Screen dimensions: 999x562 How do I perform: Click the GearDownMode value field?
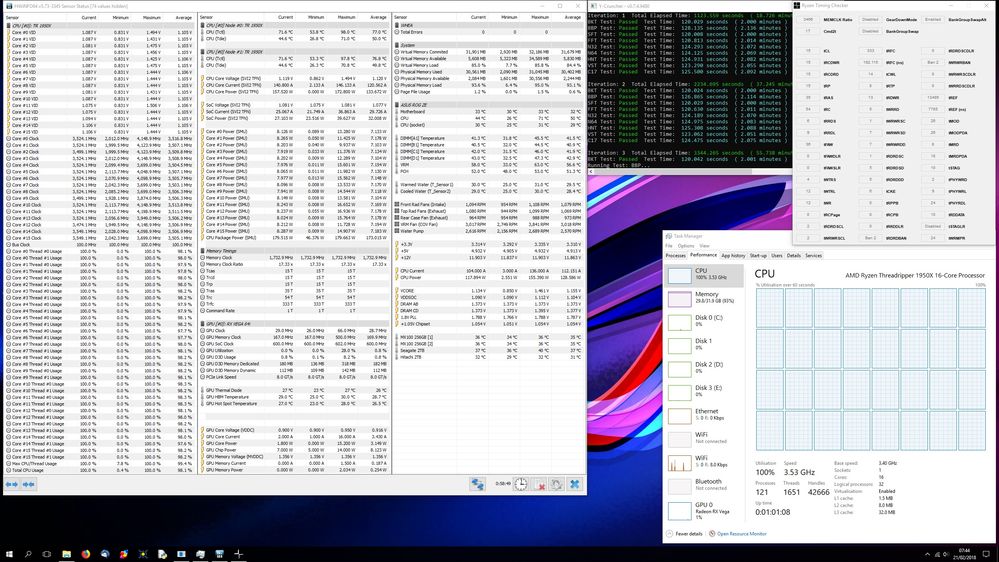click(x=870, y=20)
